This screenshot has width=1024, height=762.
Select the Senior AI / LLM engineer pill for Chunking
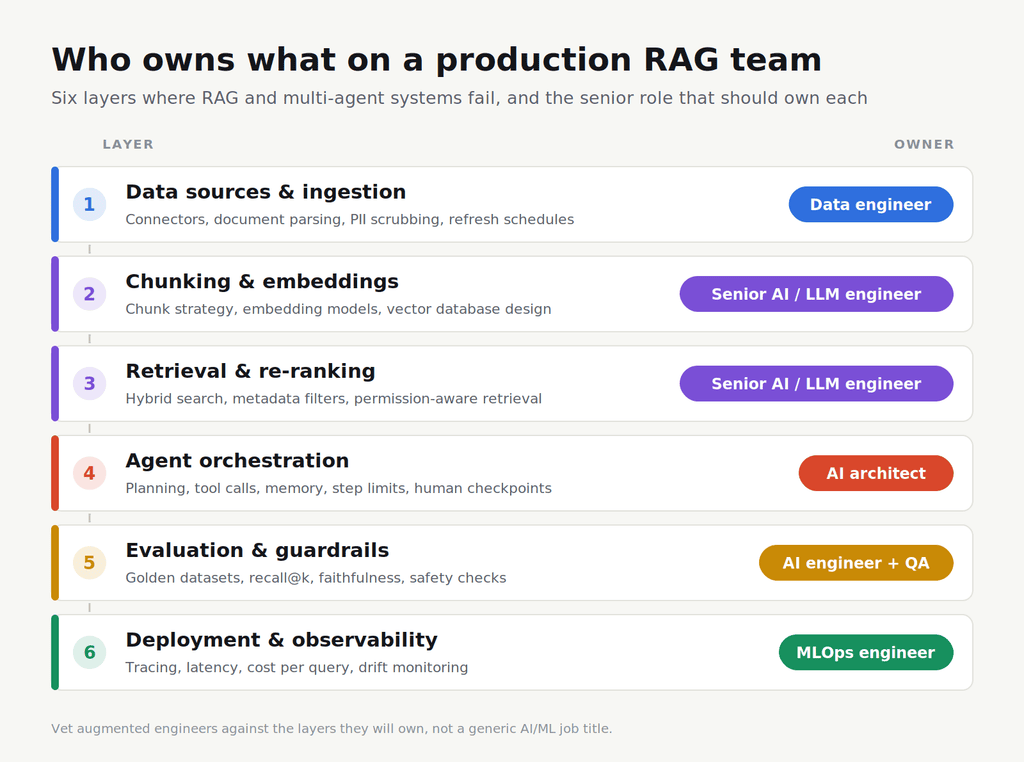pyautogui.click(x=816, y=294)
